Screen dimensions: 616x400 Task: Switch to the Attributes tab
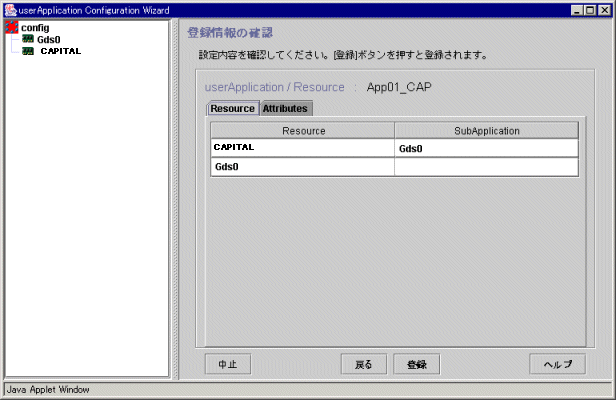tap(285, 108)
